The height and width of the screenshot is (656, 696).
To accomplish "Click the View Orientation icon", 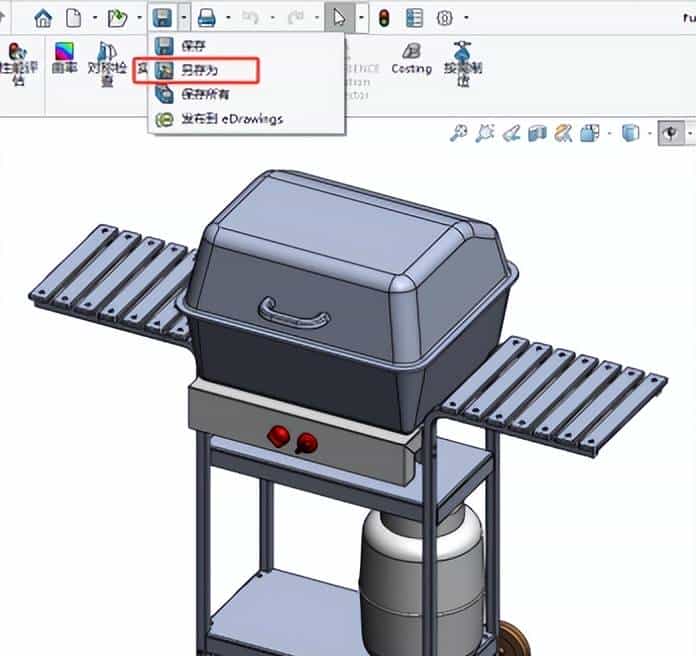I will [x=590, y=133].
